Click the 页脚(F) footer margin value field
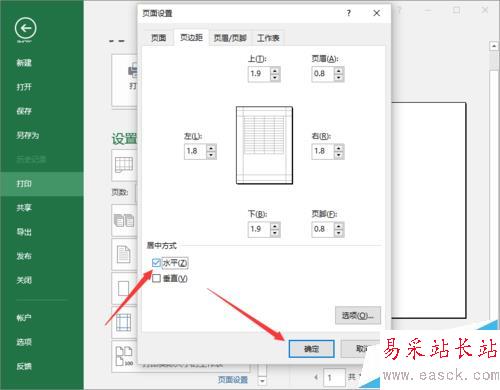The width and height of the screenshot is (500, 390). [x=323, y=229]
